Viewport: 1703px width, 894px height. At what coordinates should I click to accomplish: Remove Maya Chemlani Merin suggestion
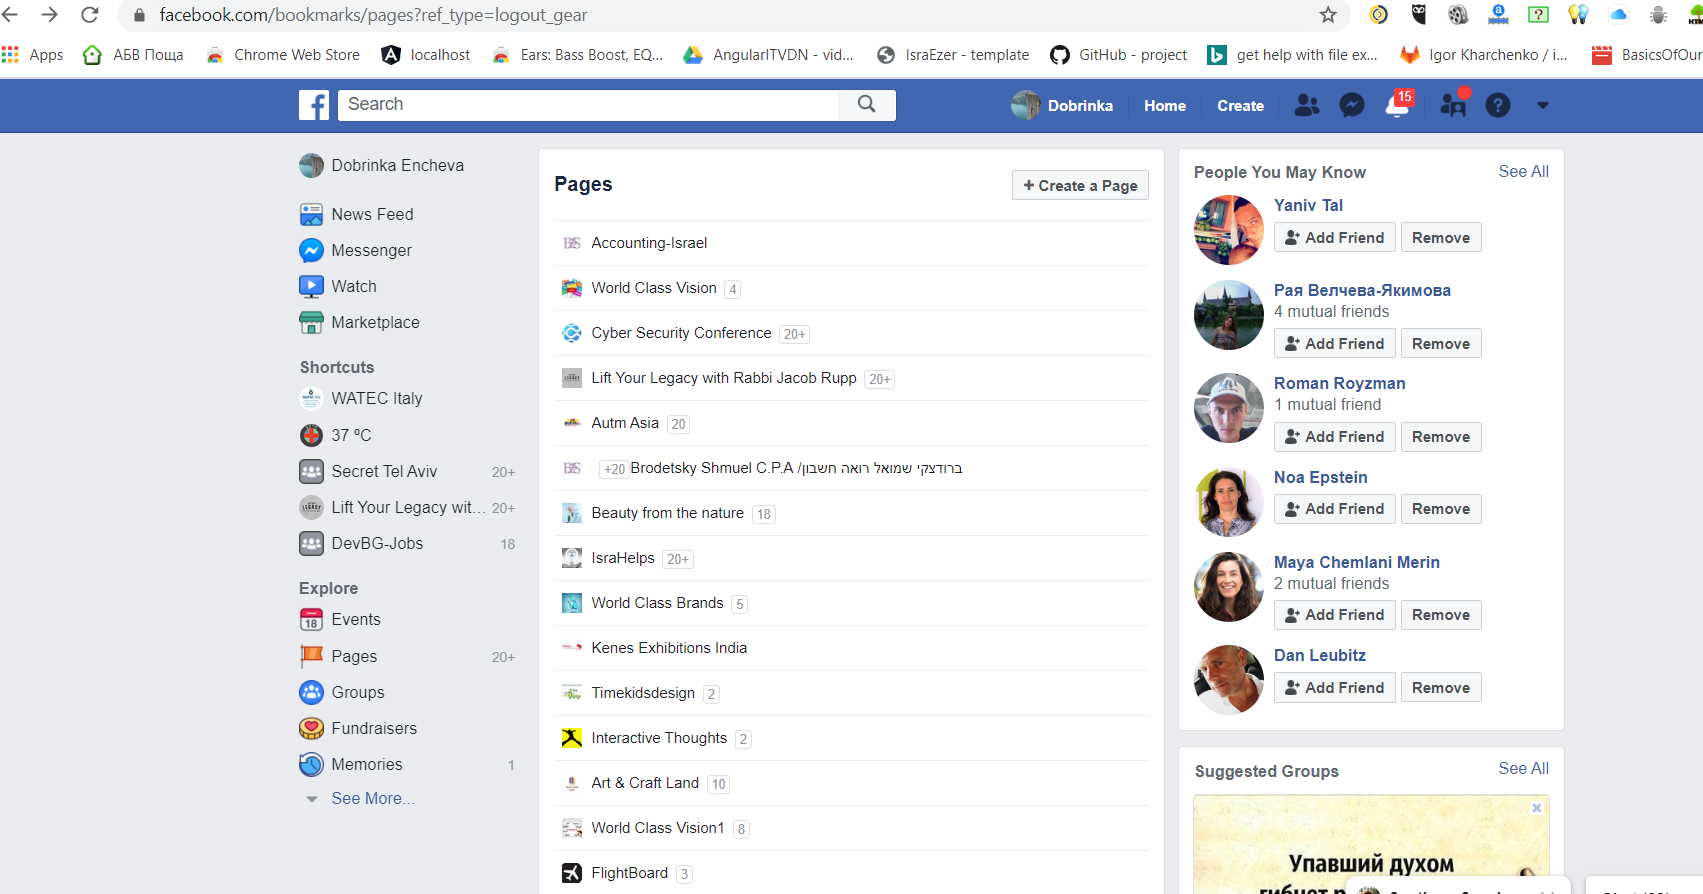(x=1441, y=615)
